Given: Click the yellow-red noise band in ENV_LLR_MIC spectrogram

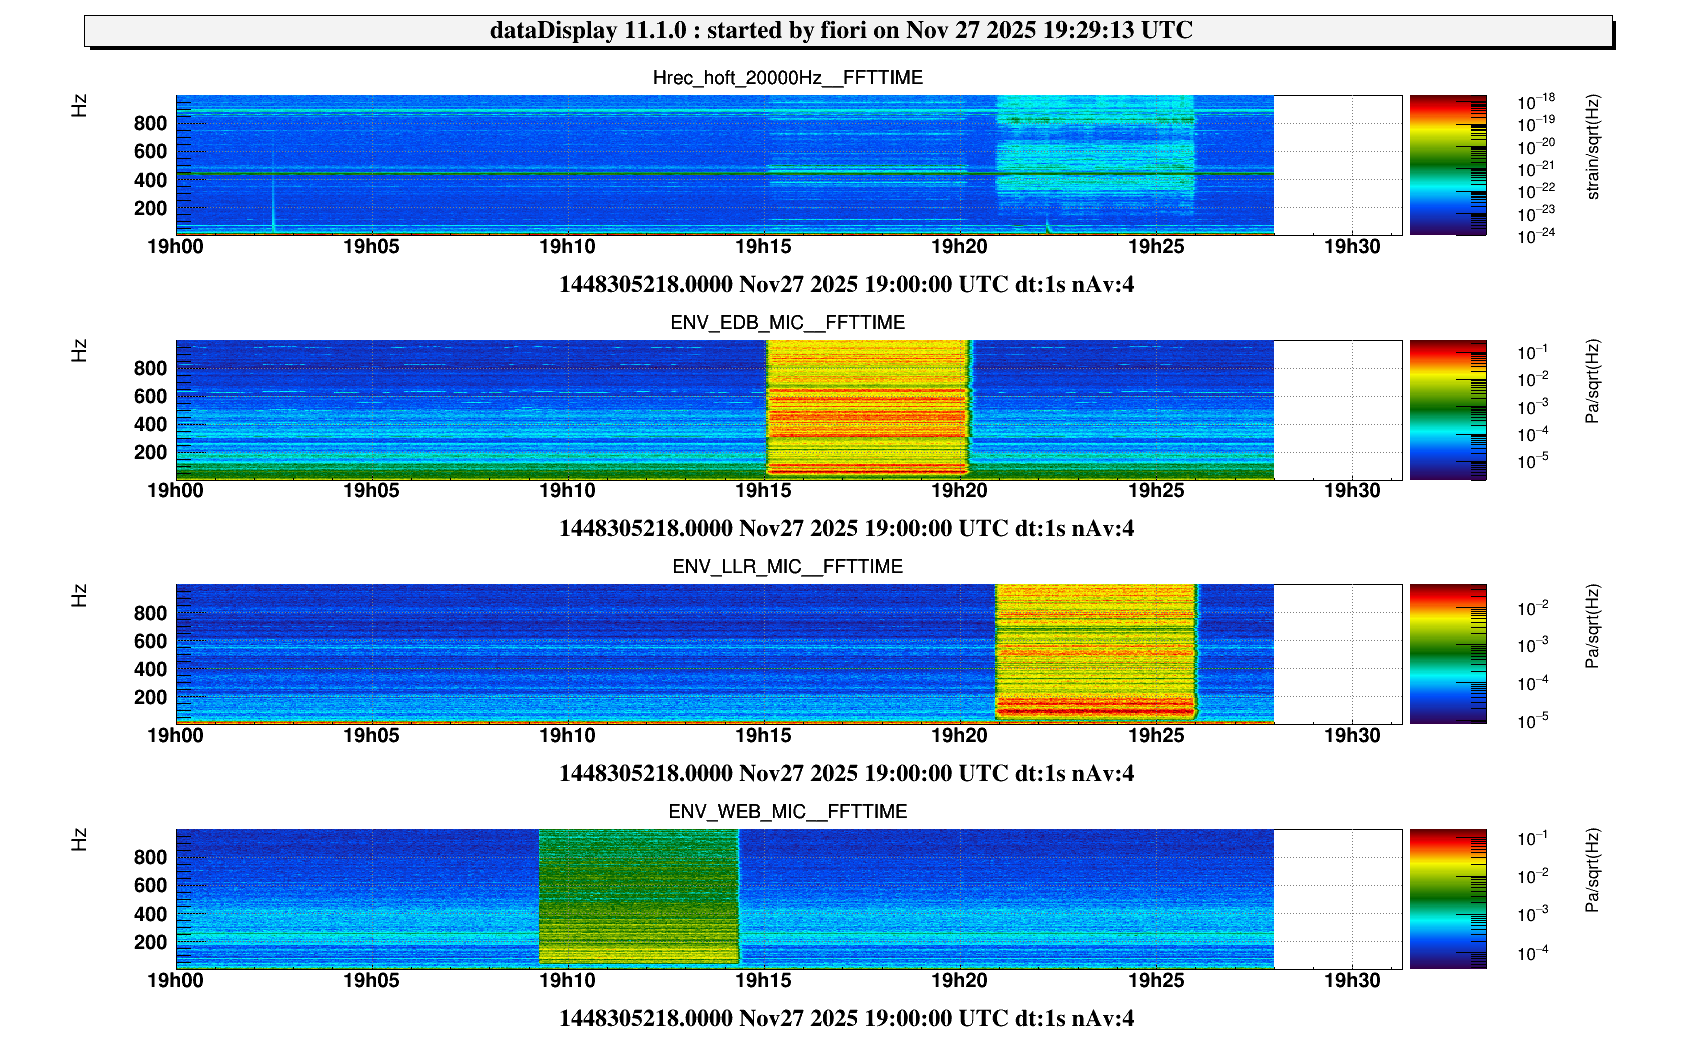Looking at the screenshot, I should click(1096, 654).
